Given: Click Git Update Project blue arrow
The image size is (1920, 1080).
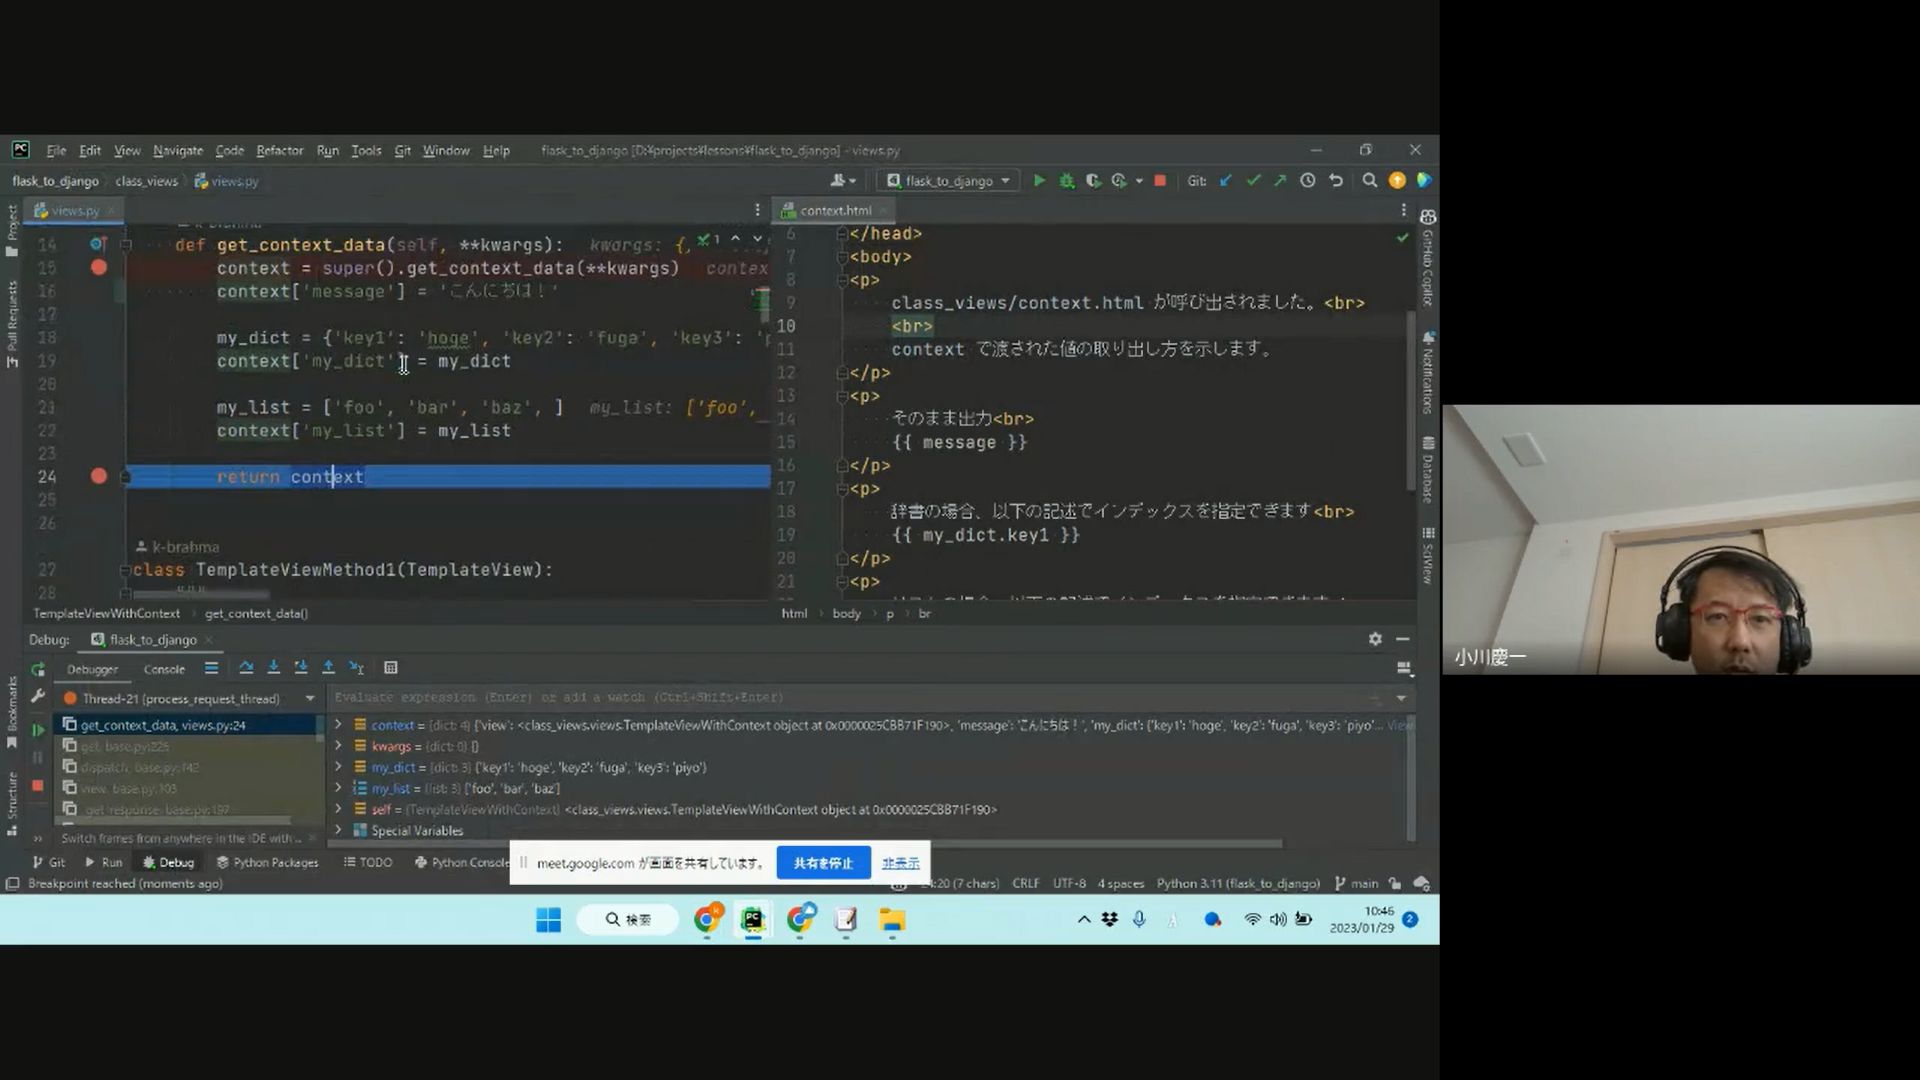Looking at the screenshot, I should click(1226, 181).
